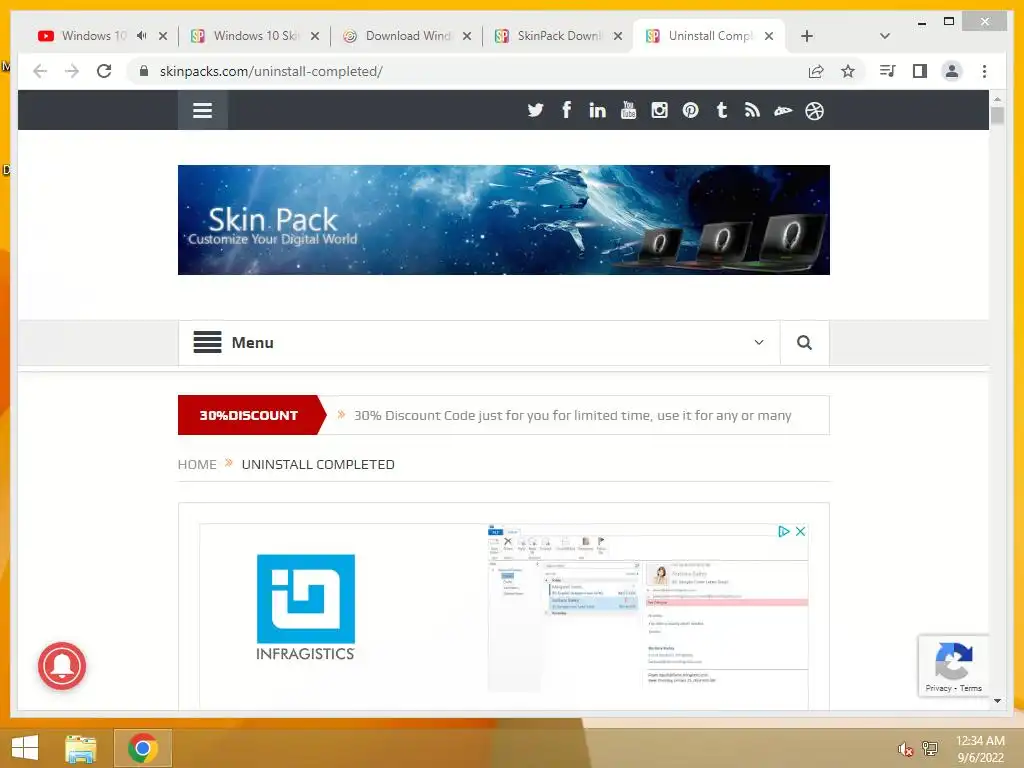Click the Infragistics ad logo
Viewport: 1024px width, 768px height.
(x=306, y=608)
